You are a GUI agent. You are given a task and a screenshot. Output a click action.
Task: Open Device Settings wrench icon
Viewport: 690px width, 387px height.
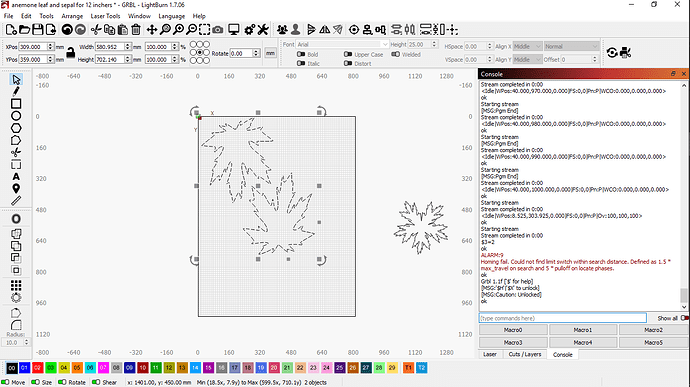[263, 29]
